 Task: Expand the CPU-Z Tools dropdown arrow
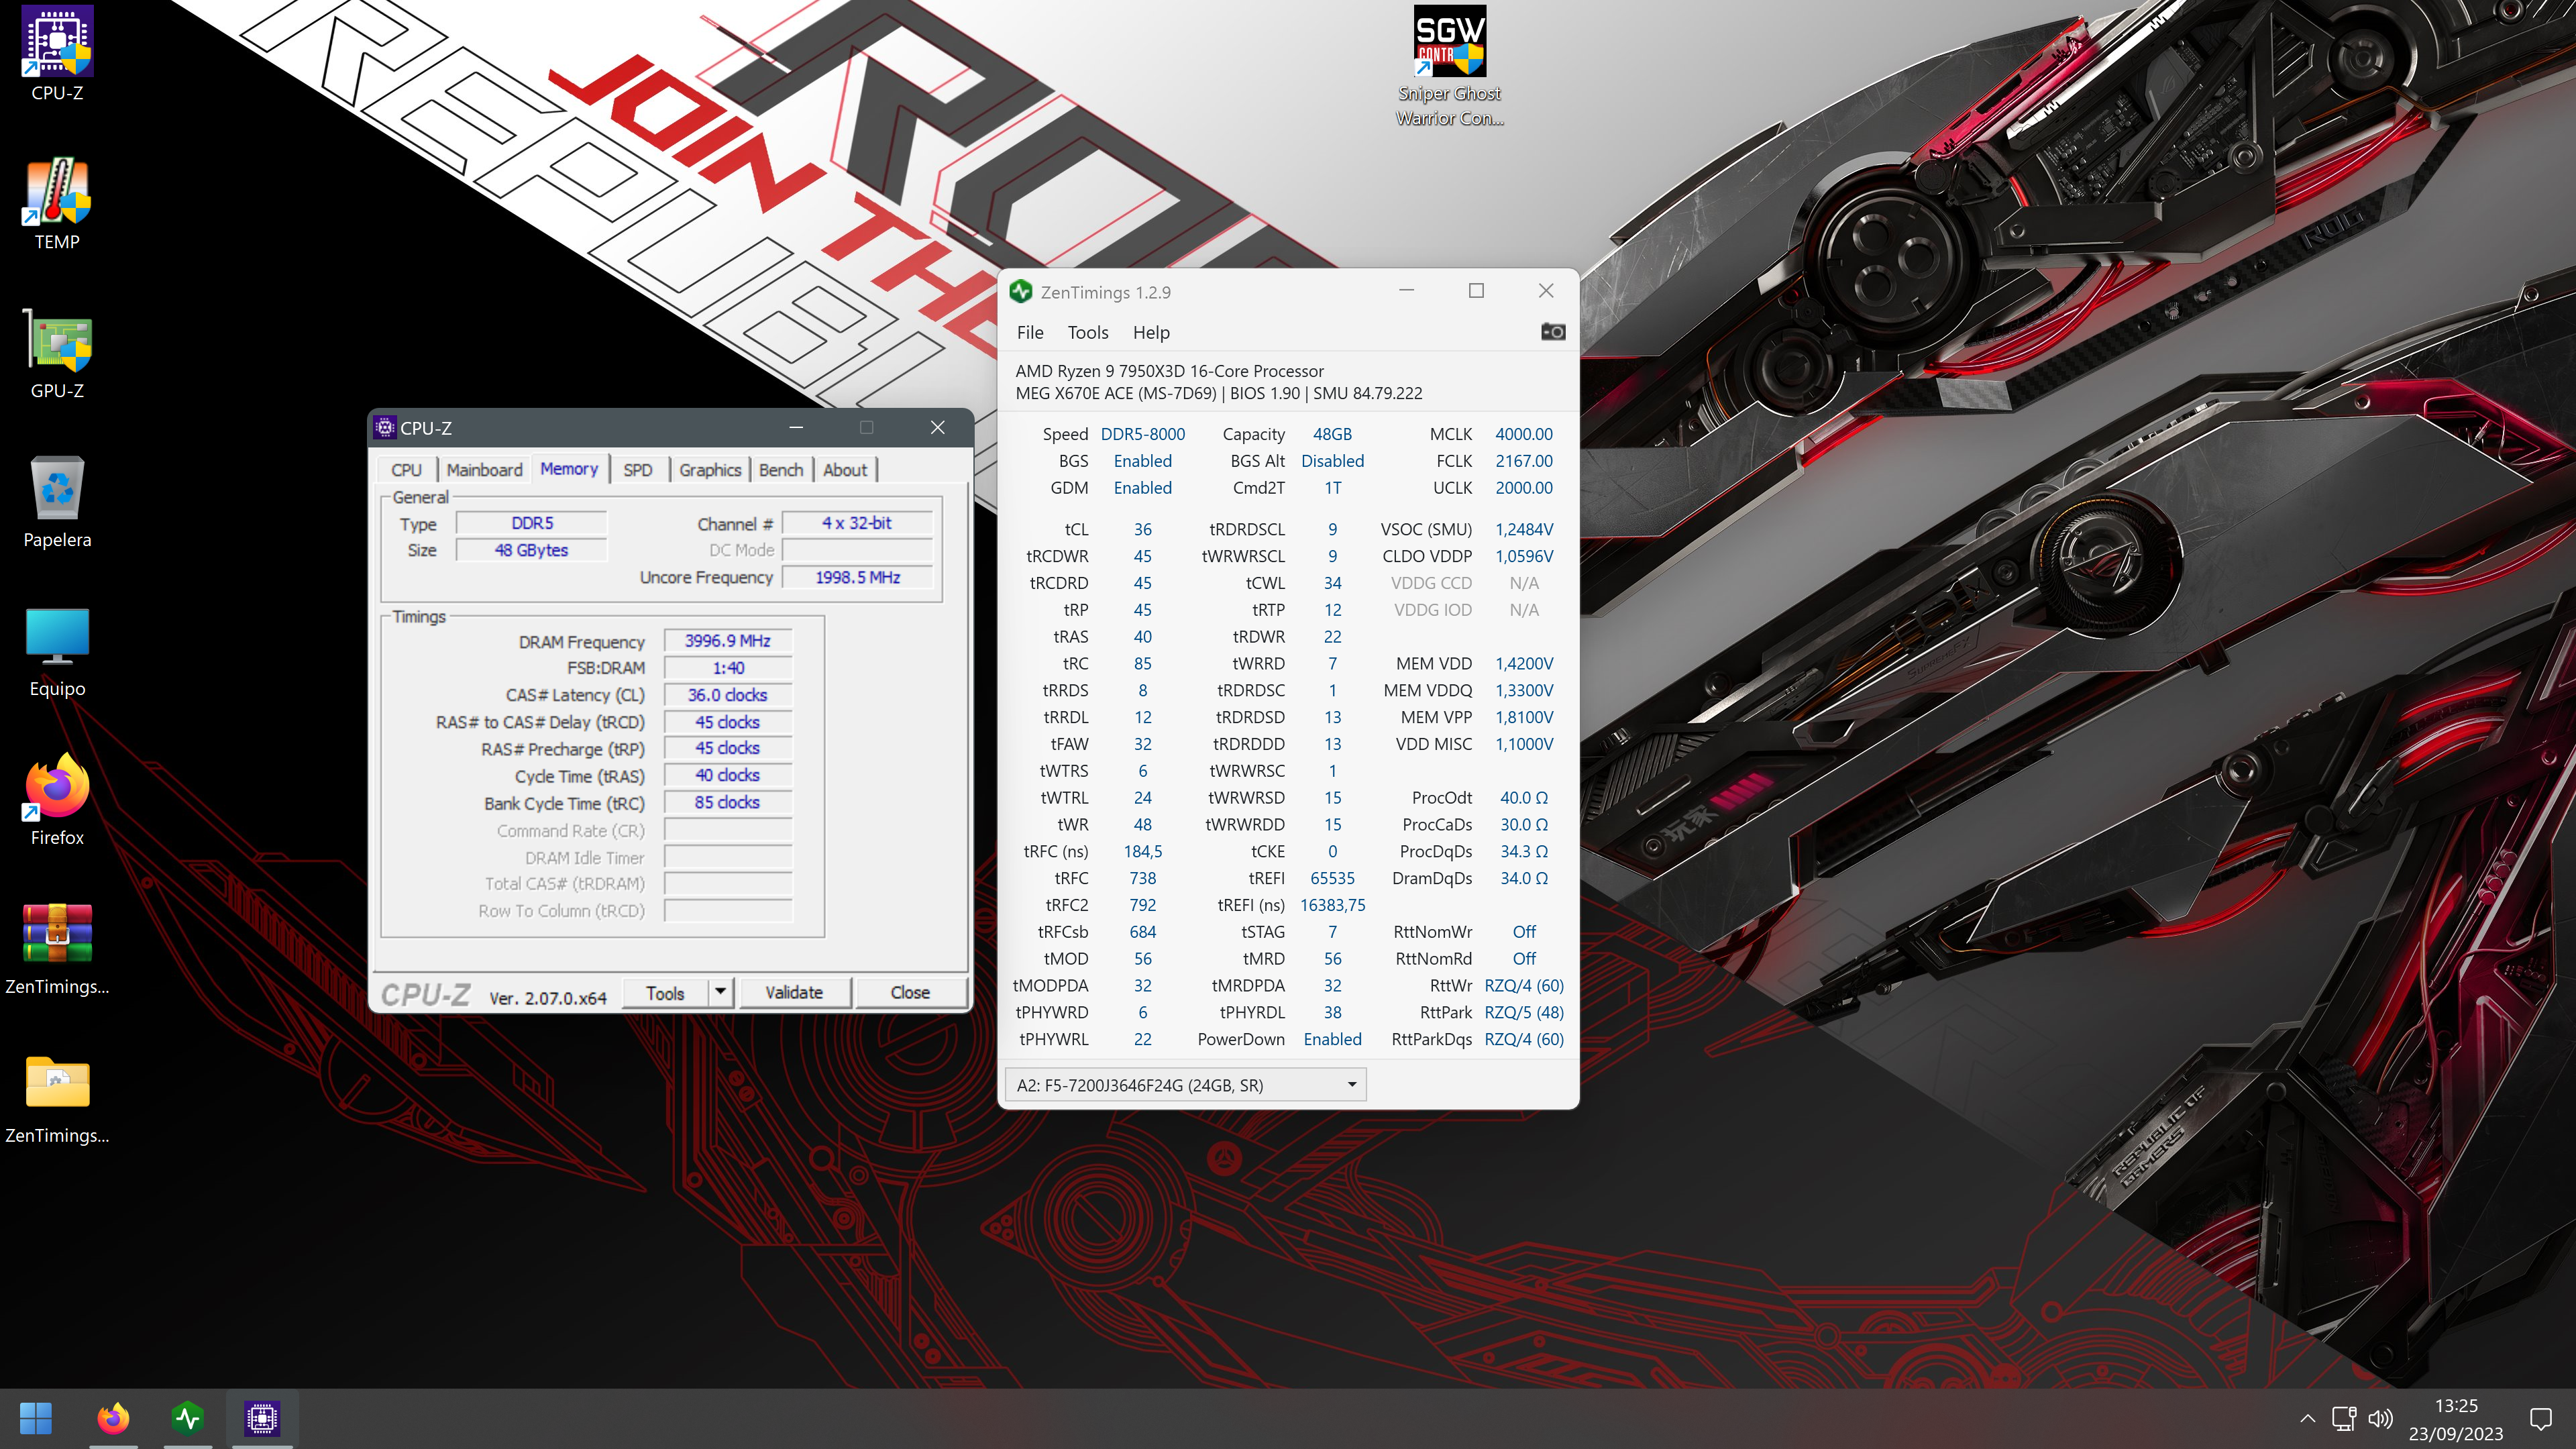pos(721,992)
